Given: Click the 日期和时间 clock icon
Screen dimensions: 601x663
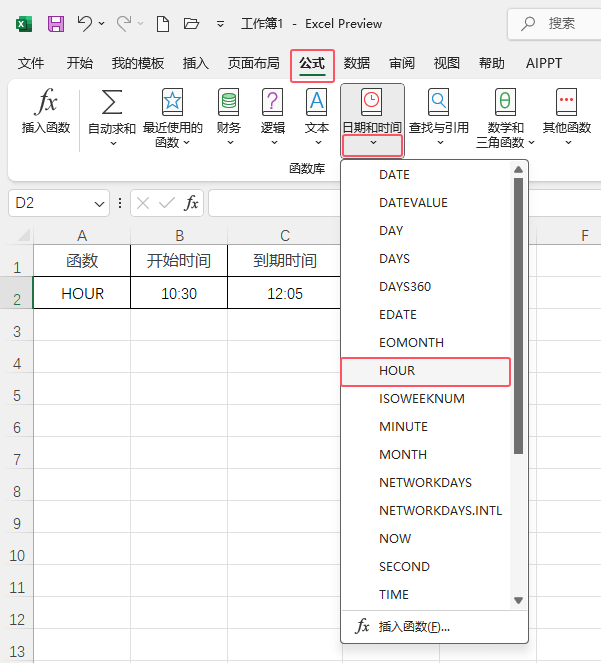Looking at the screenshot, I should coord(371,102).
